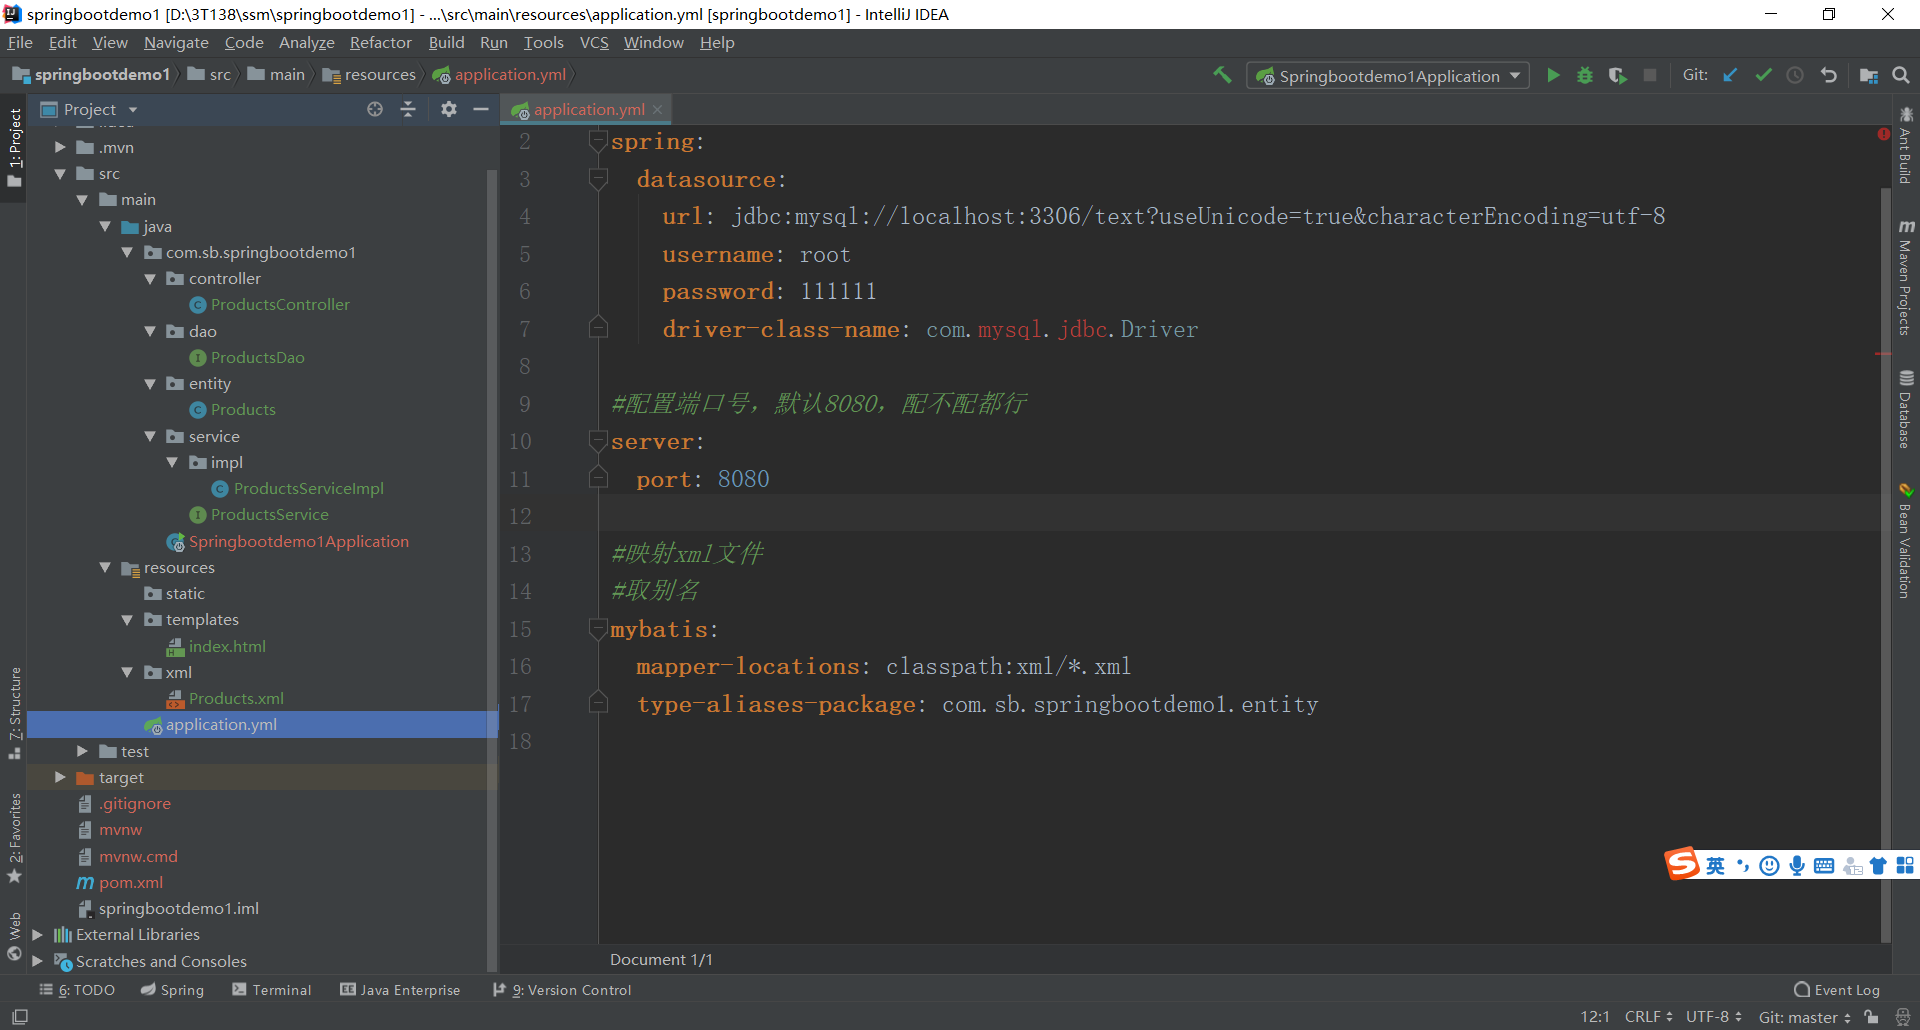Click the tool windows quick access icon bottom-left
Image resolution: width=1920 pixels, height=1030 pixels.
tap(19, 1017)
